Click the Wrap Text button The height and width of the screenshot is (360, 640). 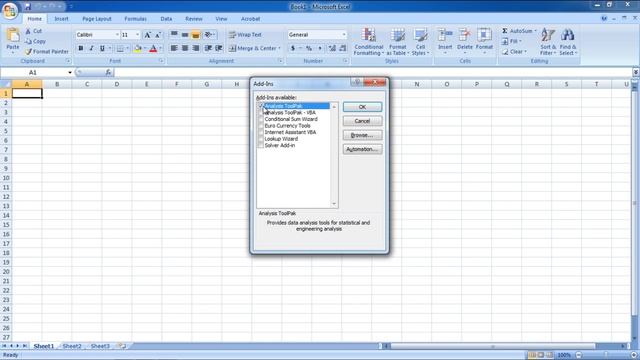coord(245,35)
